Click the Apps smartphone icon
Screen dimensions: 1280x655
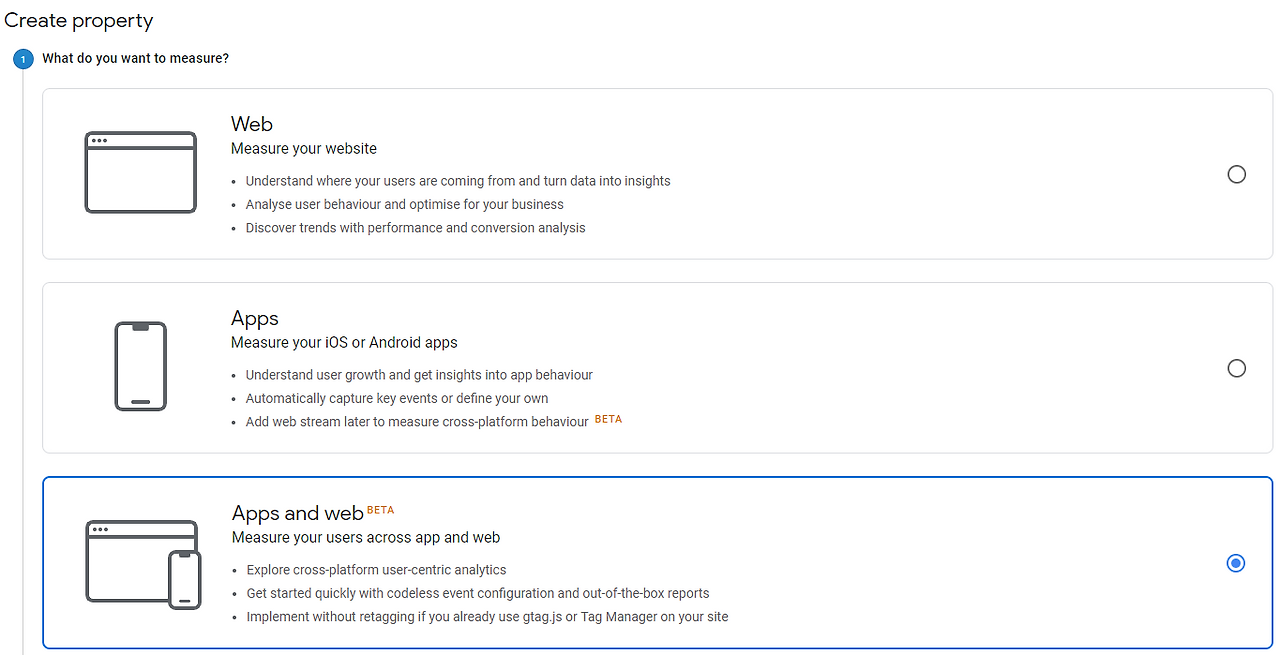point(140,366)
